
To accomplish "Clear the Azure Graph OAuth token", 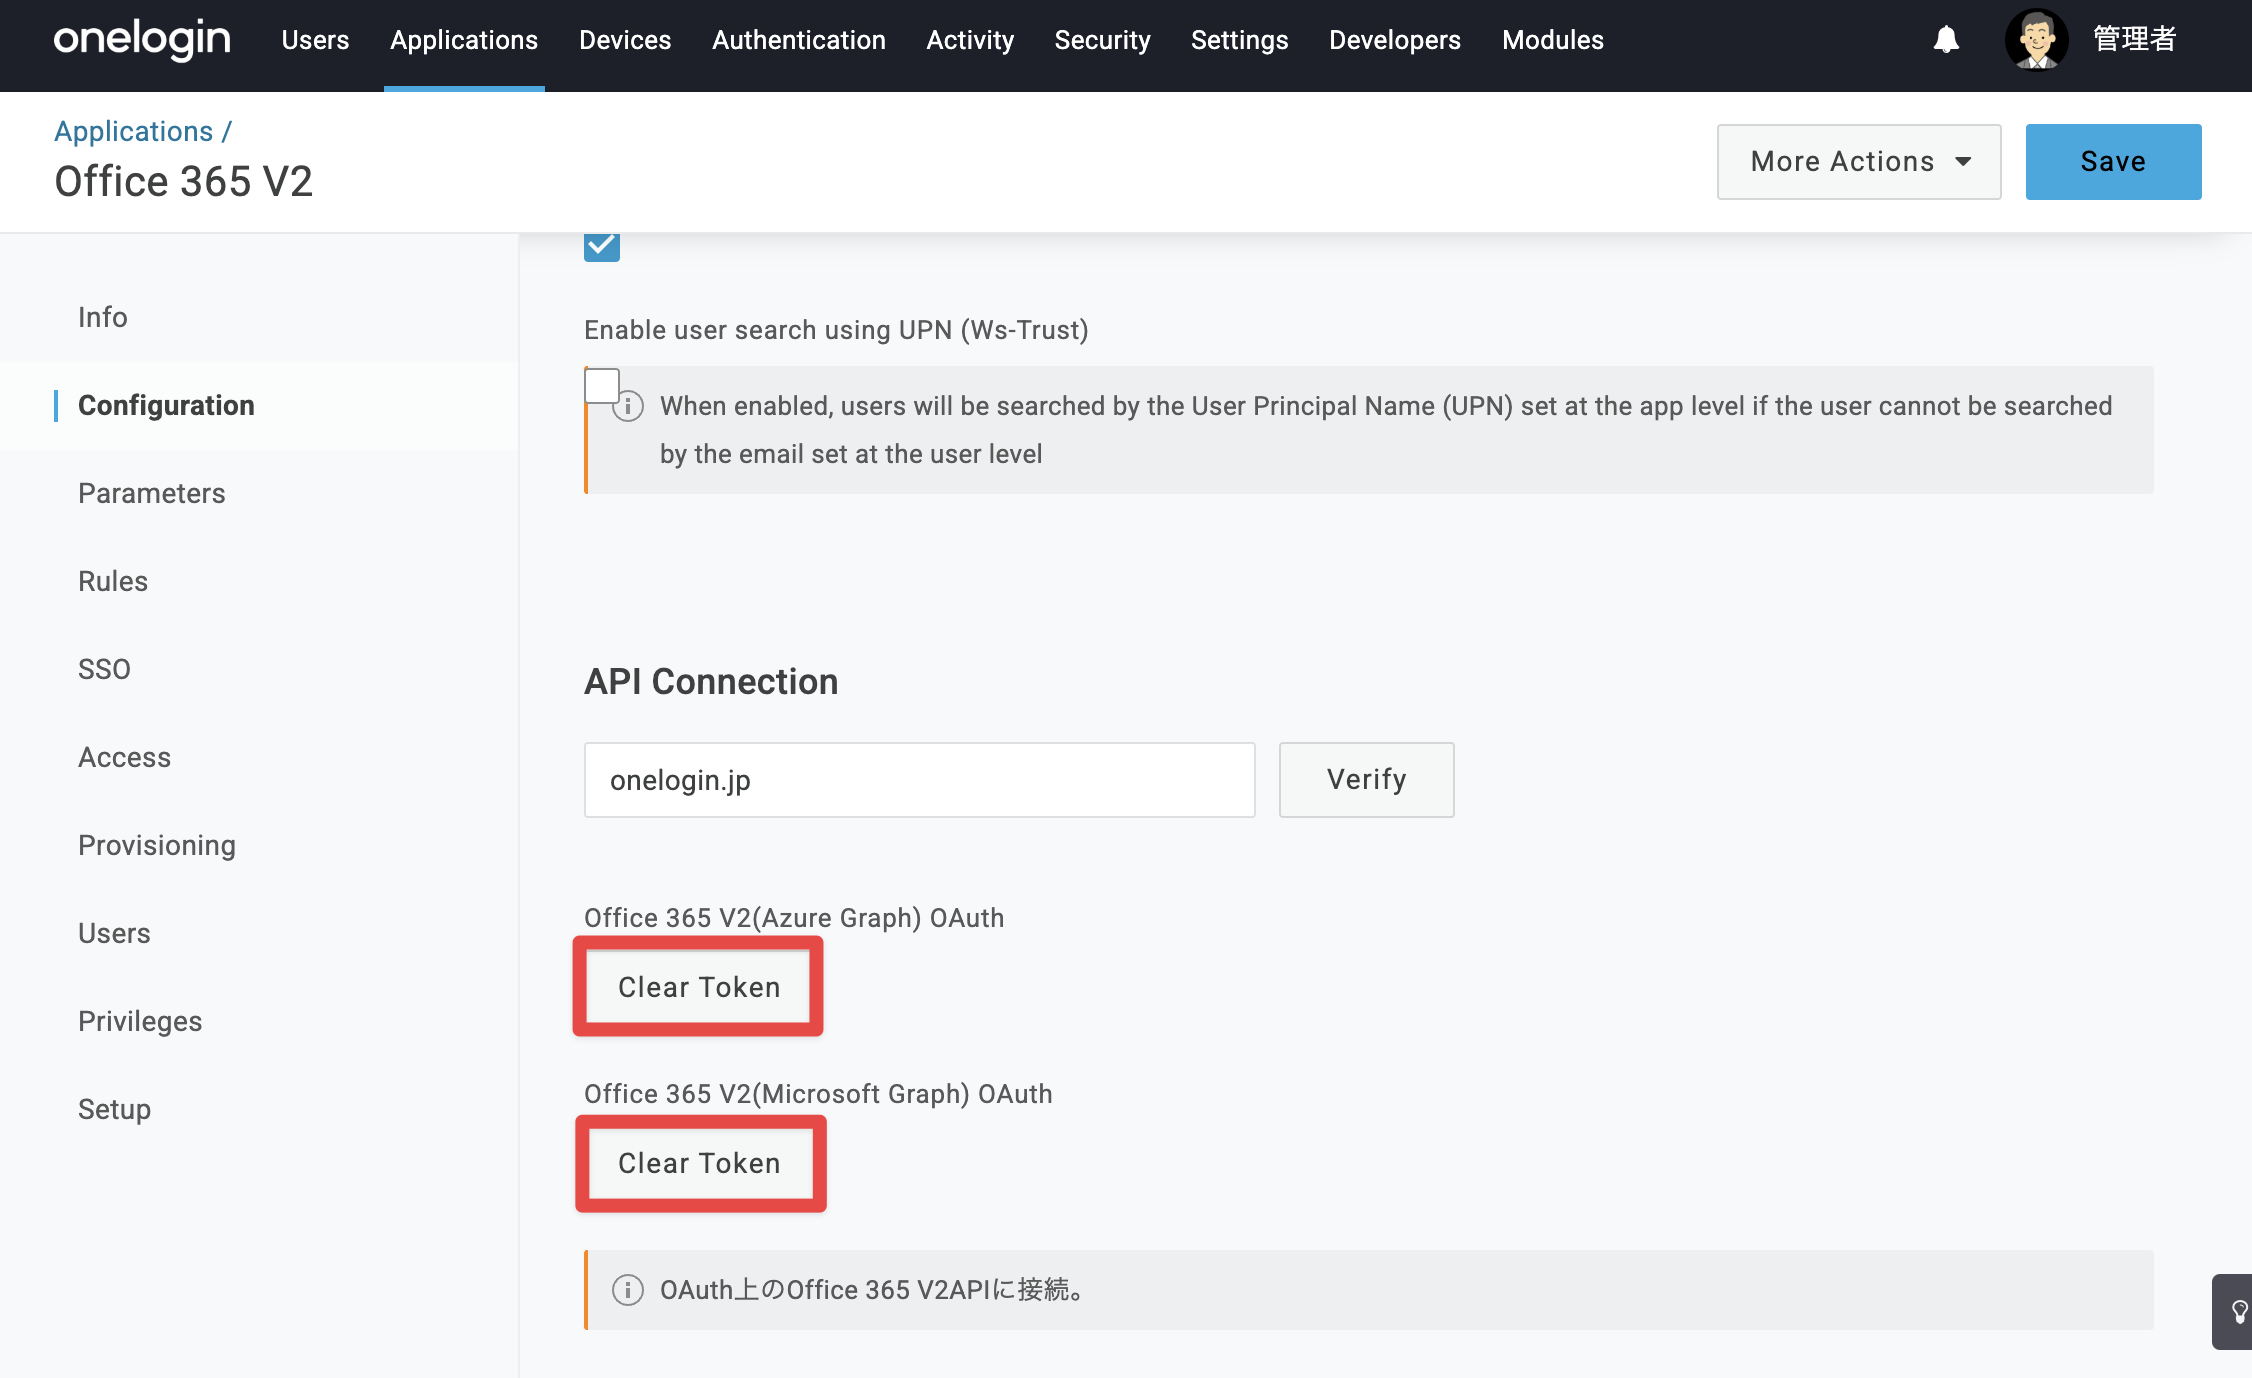I will click(698, 987).
